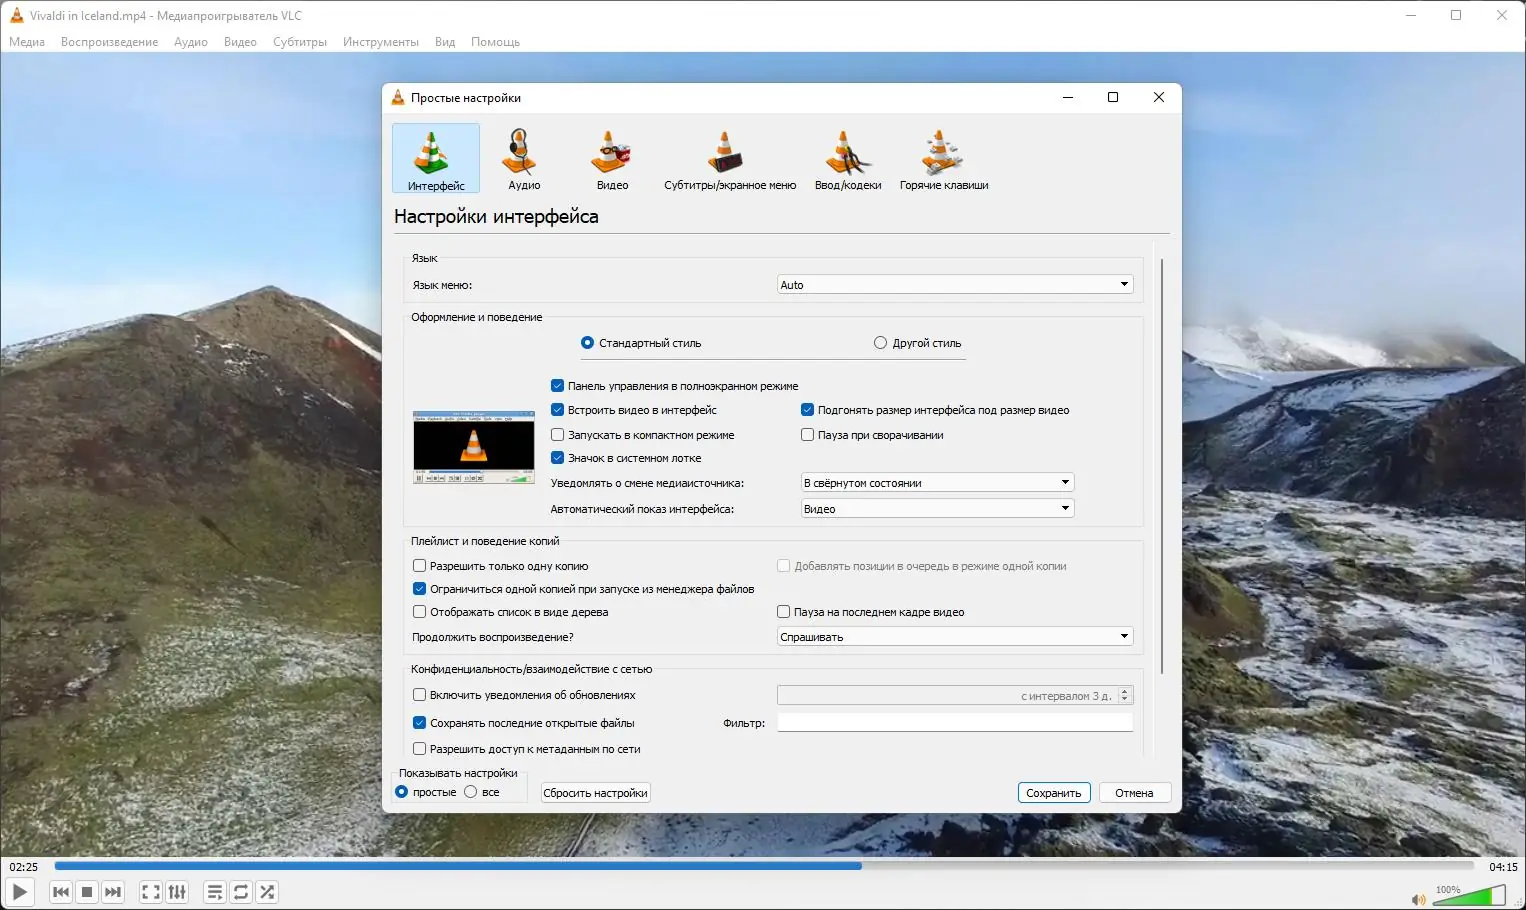This screenshot has height=910, width=1526.
Task: Adjust the volume slider at 100%
Action: click(x=1468, y=895)
